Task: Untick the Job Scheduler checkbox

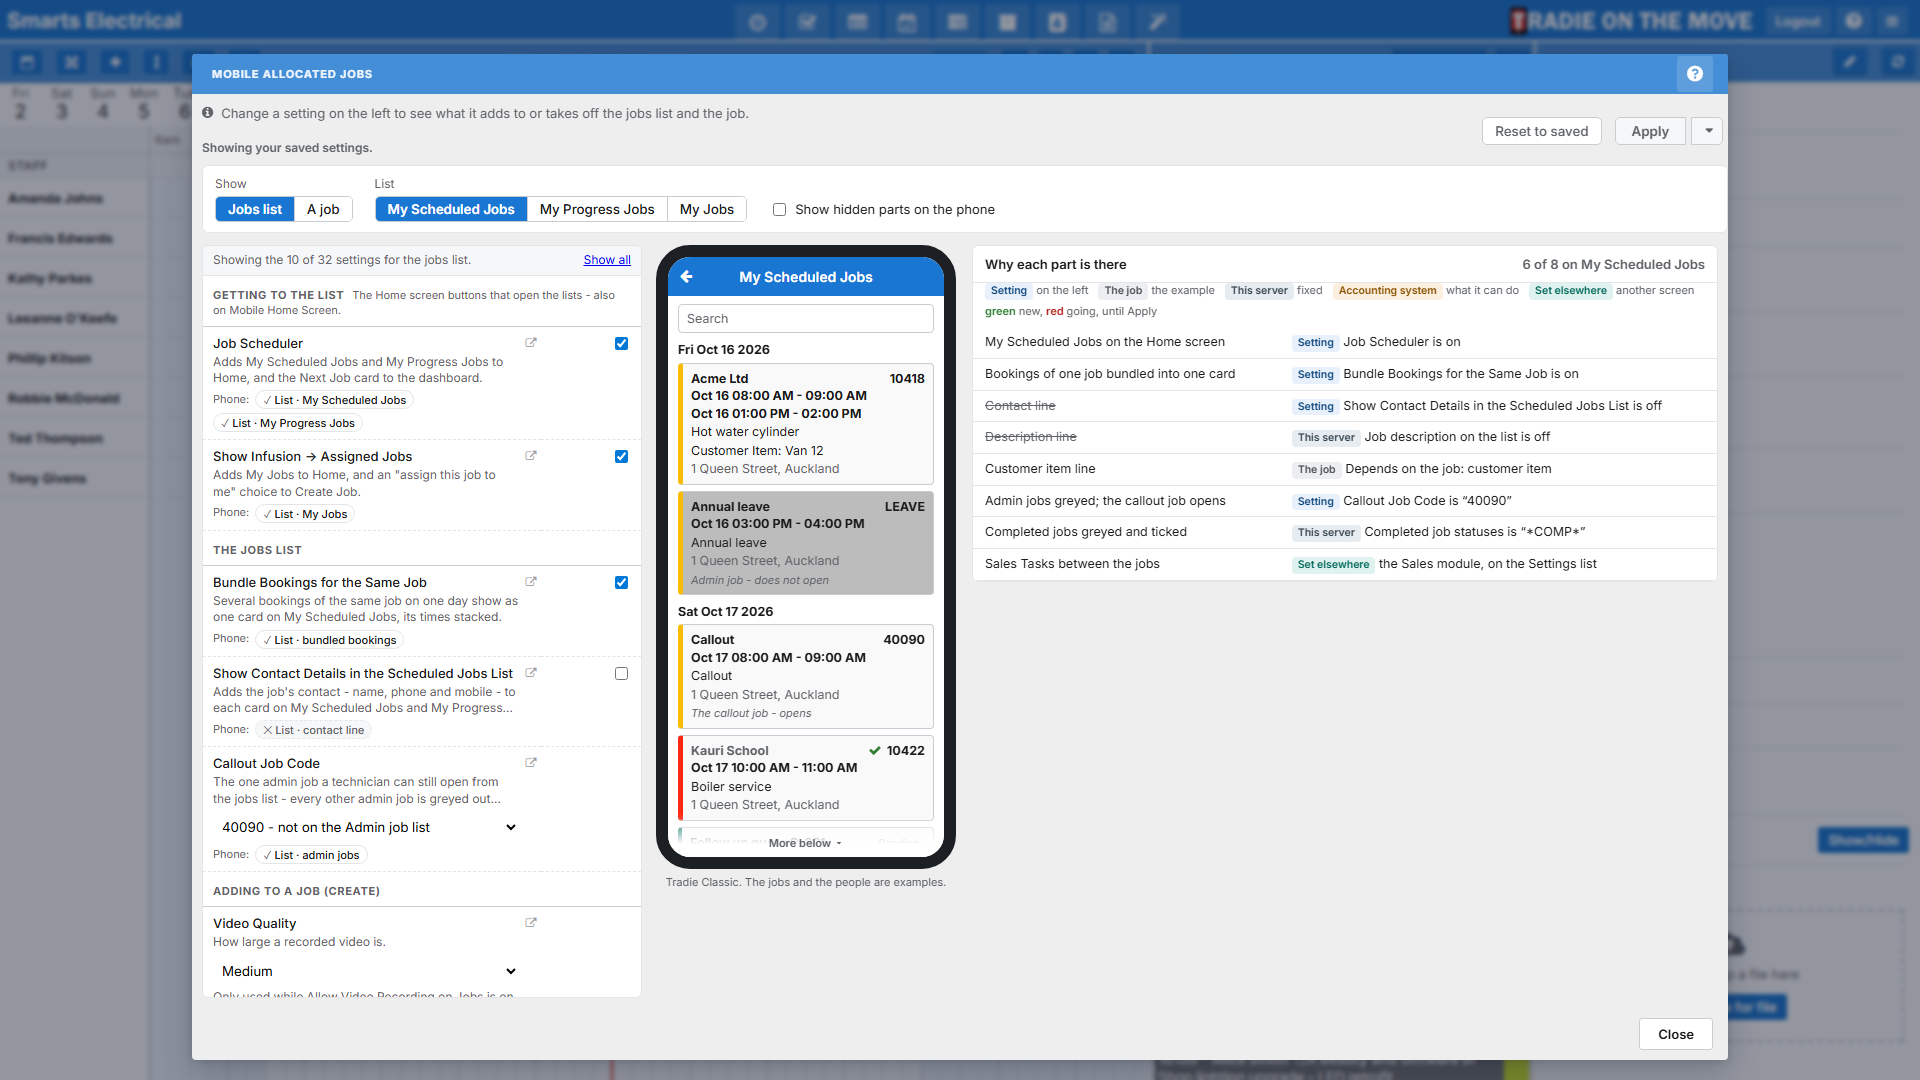Action: (622, 344)
